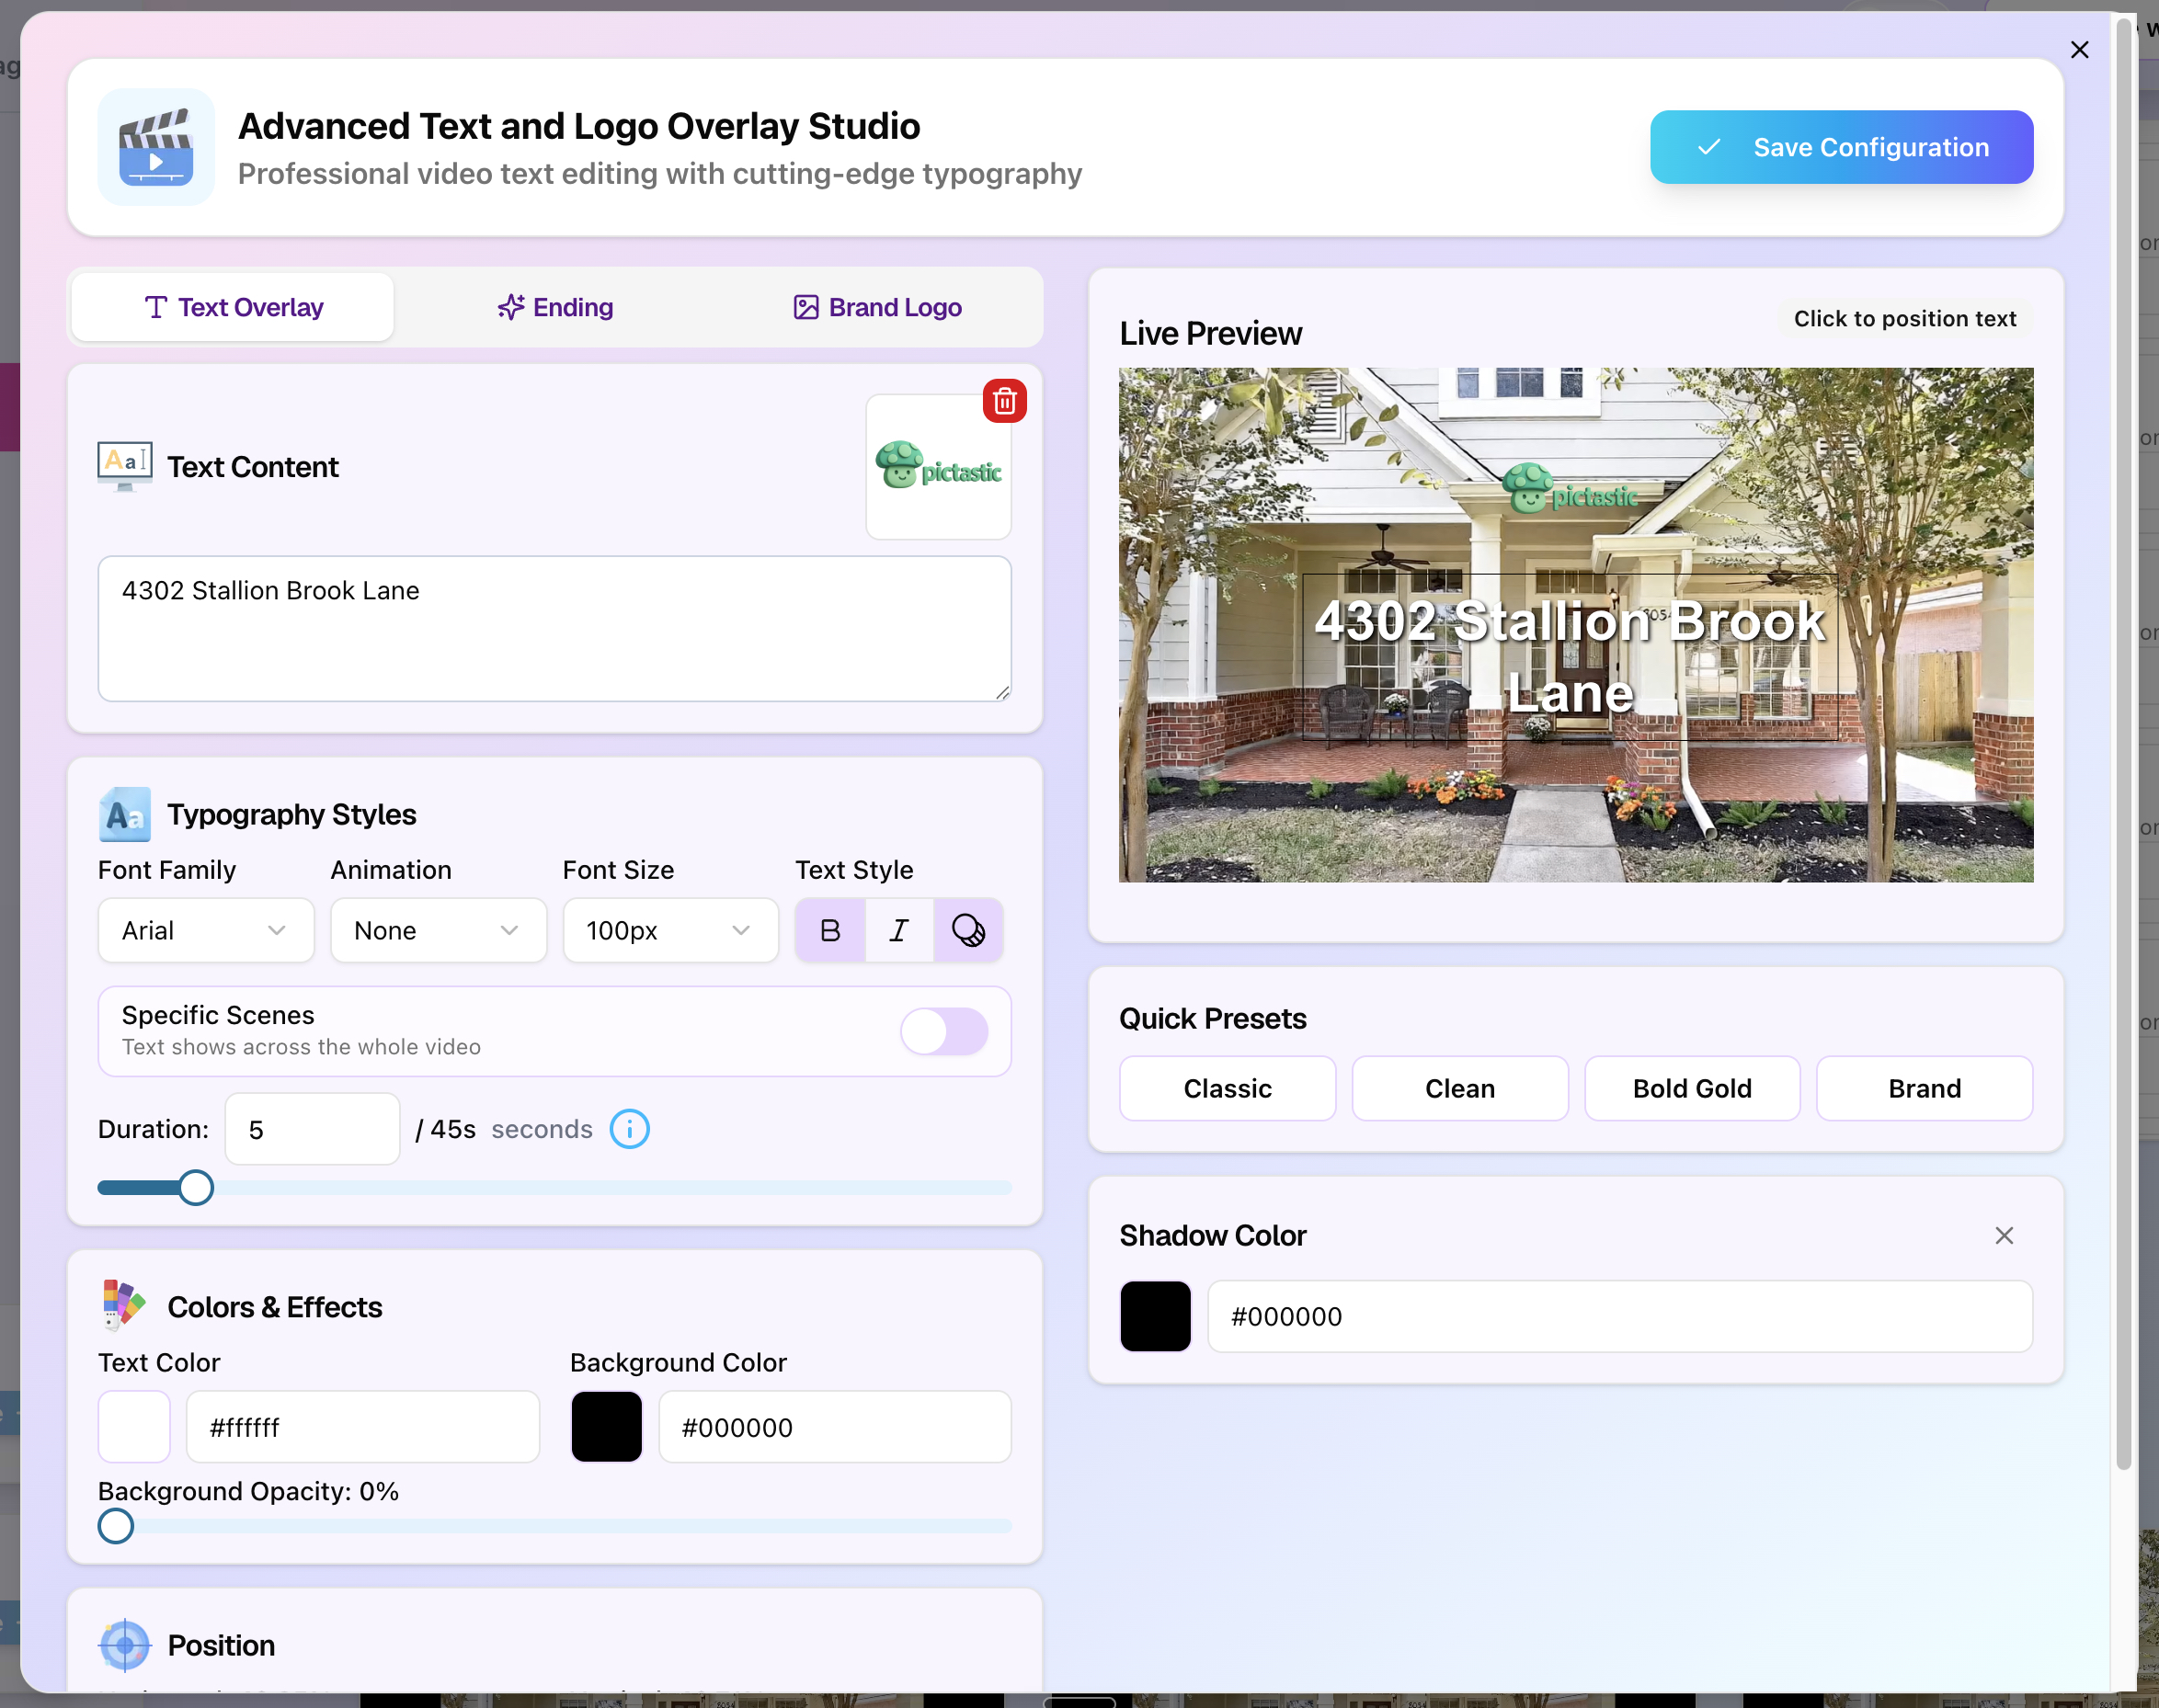The height and width of the screenshot is (1708, 2159).
Task: Close the Shadow Color panel
Action: [2004, 1235]
